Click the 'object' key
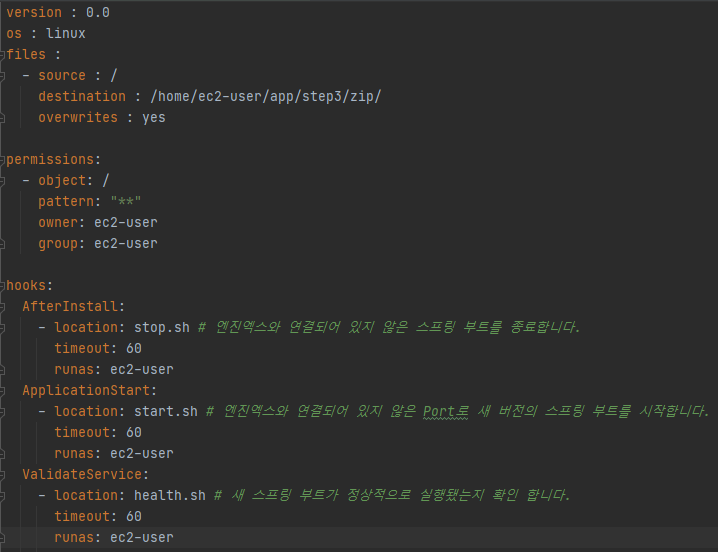This screenshot has height=552, width=718. (62, 180)
